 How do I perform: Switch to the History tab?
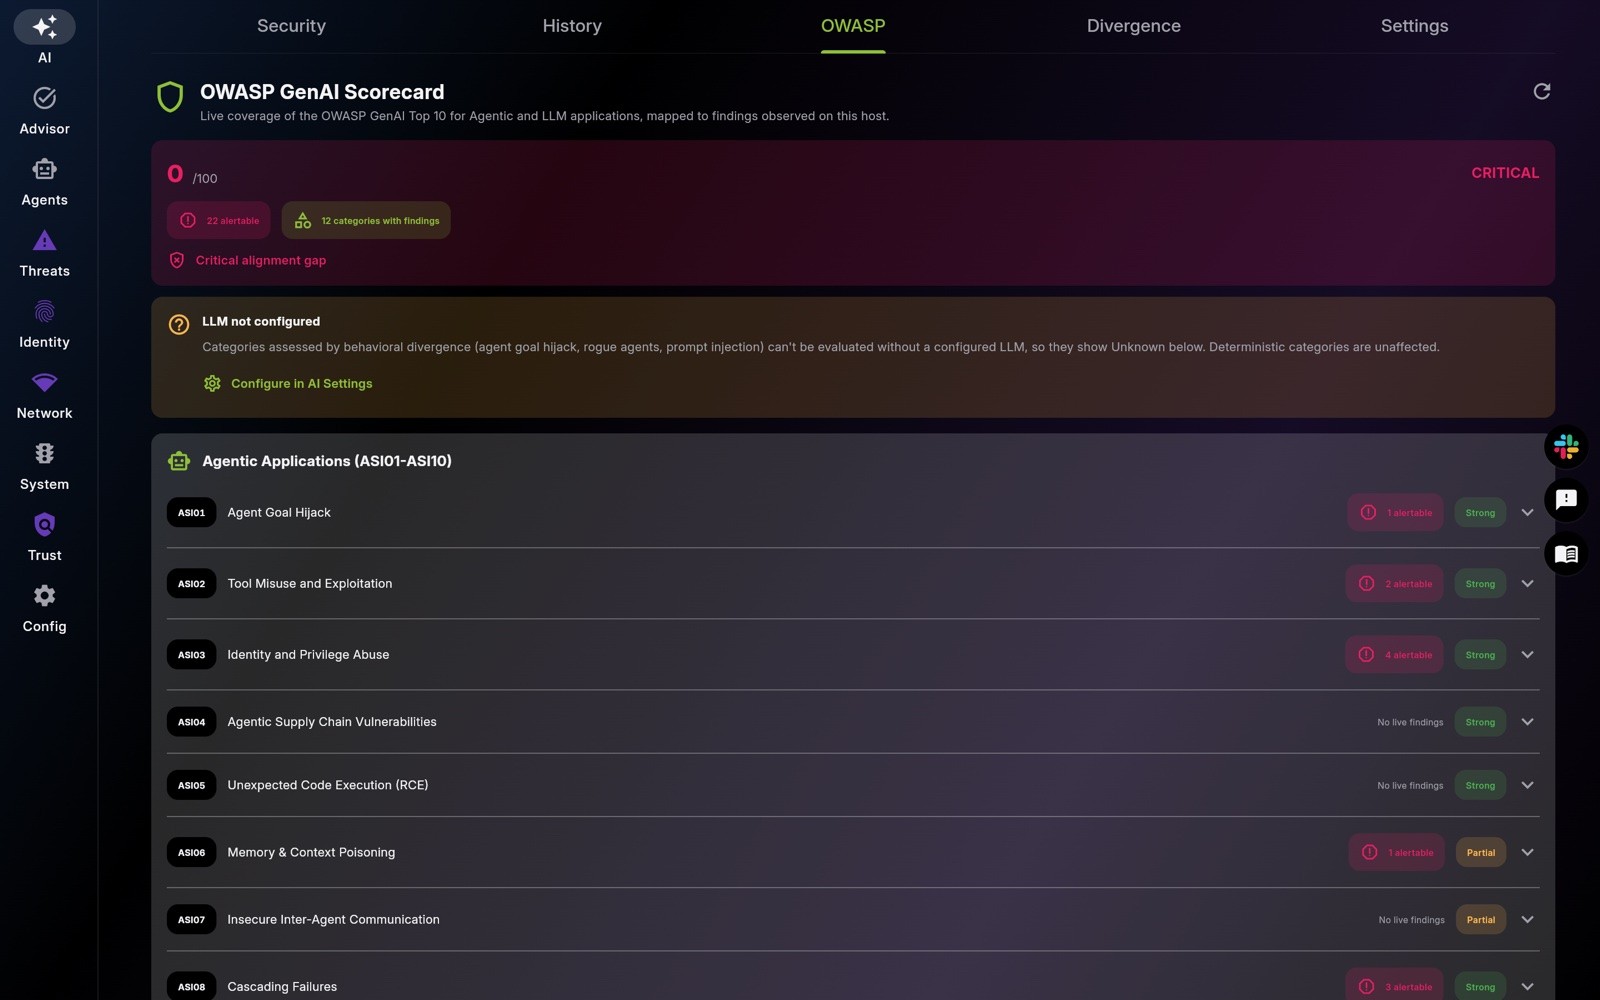[572, 26]
